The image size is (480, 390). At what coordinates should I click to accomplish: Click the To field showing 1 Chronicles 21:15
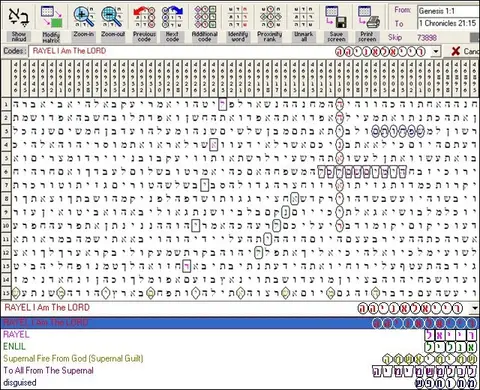448,23
